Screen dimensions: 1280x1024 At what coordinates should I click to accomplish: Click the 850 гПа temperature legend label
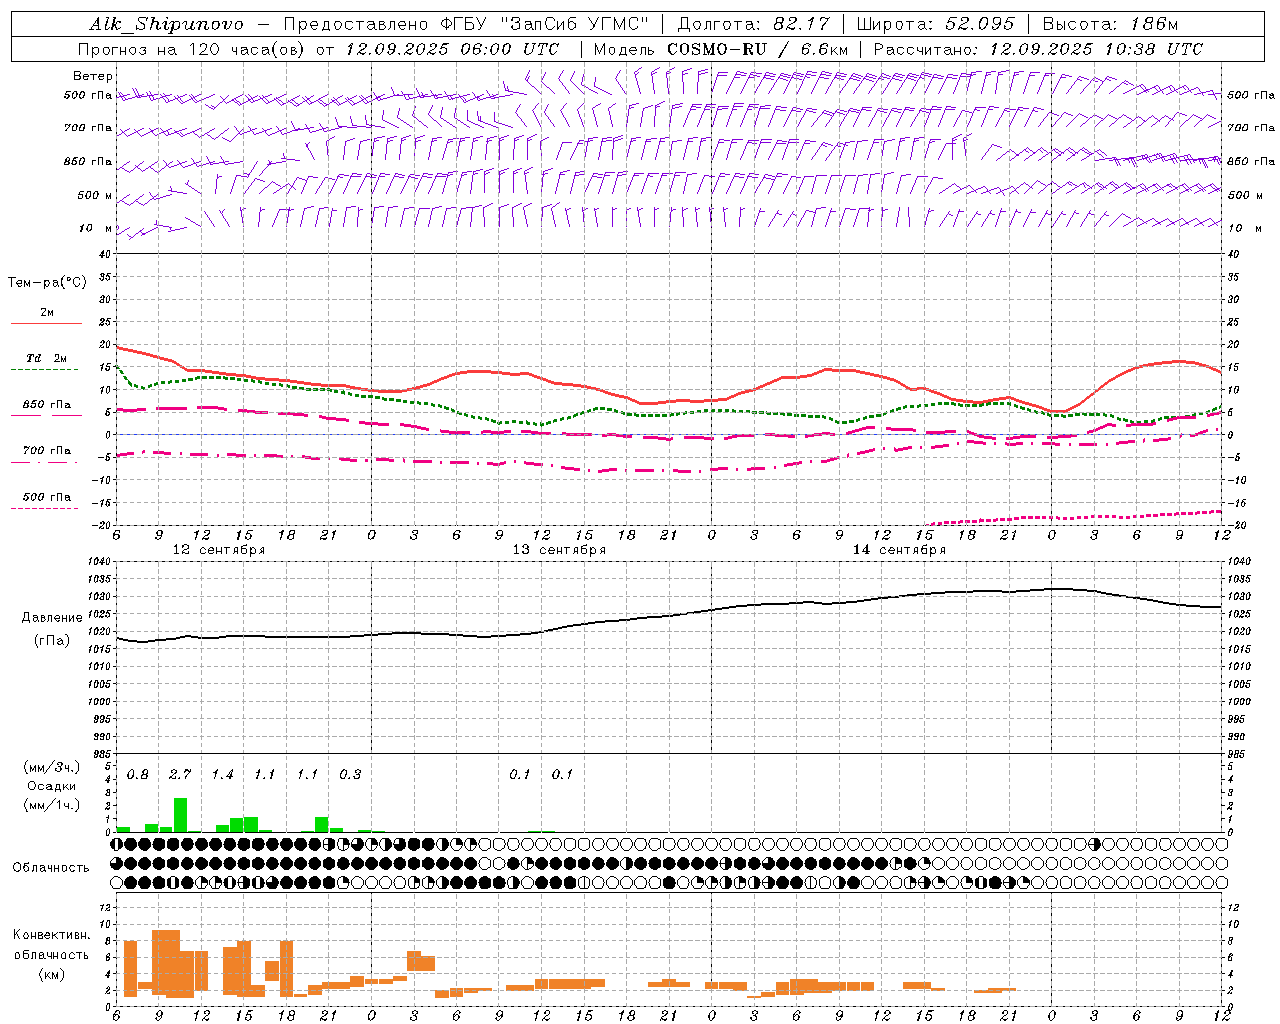(x=47, y=405)
